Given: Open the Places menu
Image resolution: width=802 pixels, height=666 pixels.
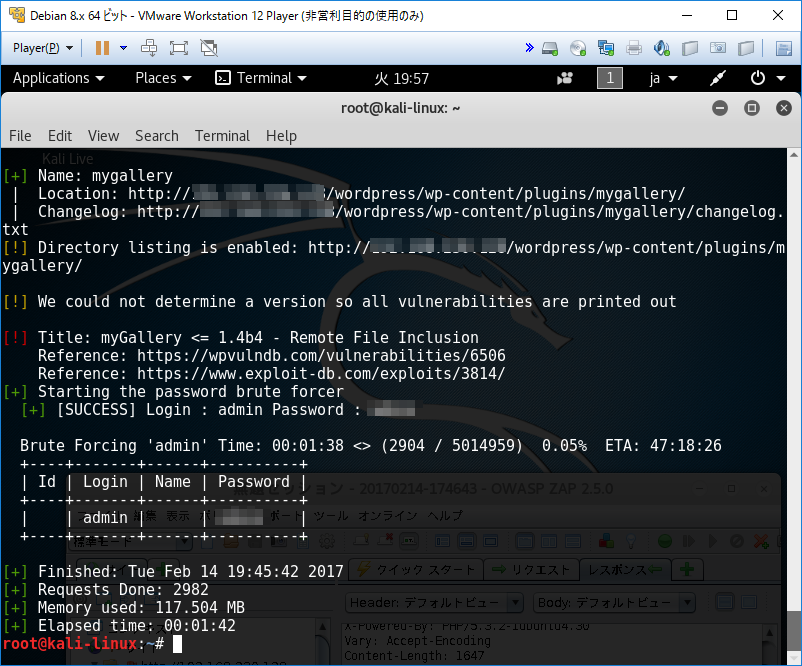Looking at the screenshot, I should (x=163, y=78).
